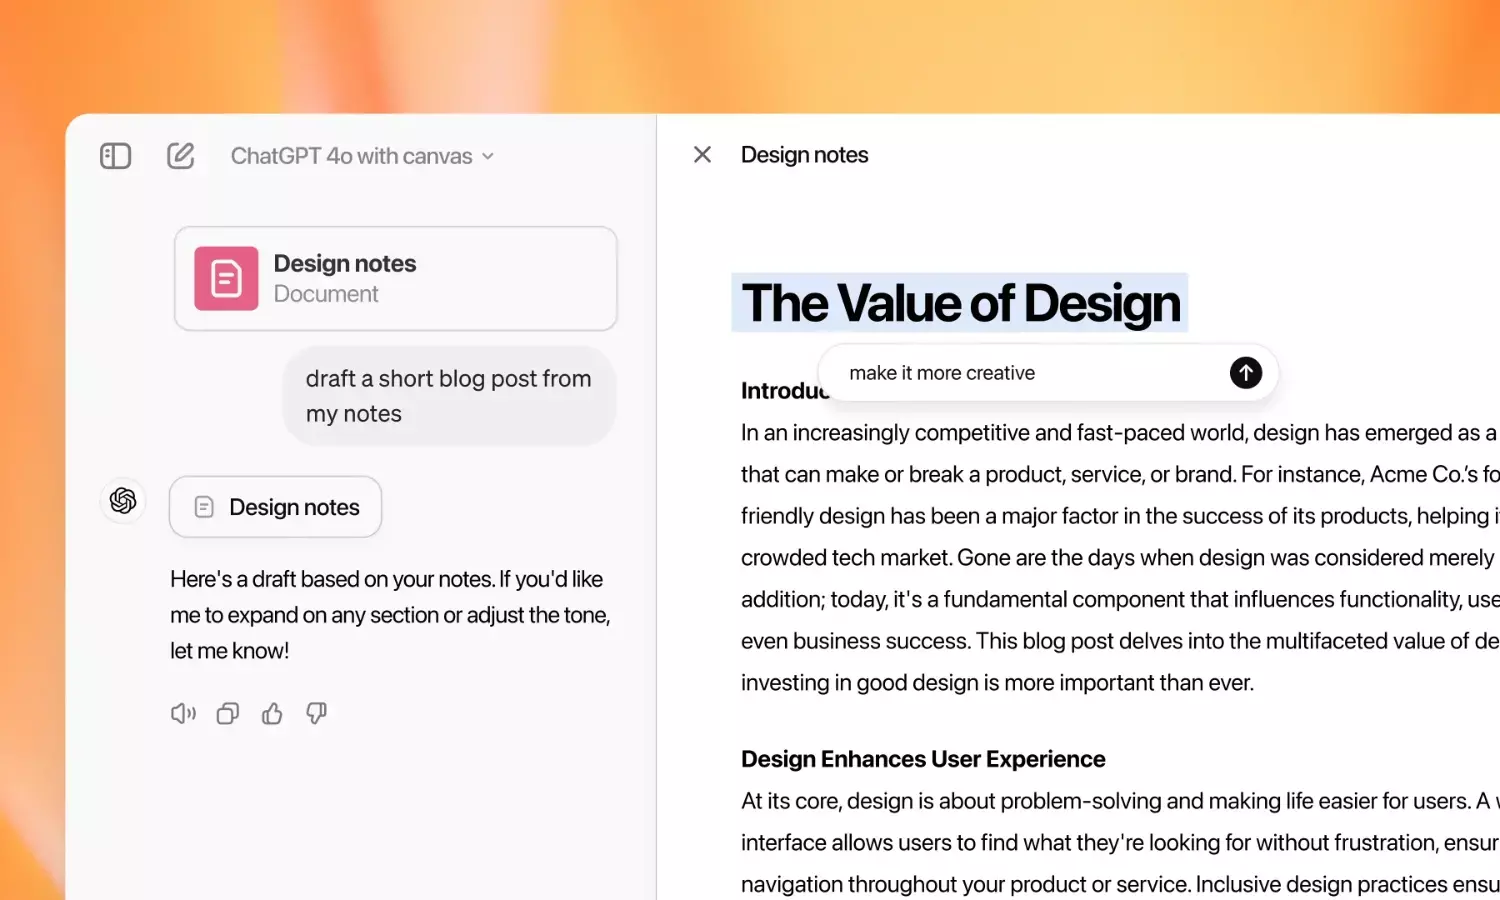Close the Design notes canvas
The image size is (1500, 900).
[703, 155]
